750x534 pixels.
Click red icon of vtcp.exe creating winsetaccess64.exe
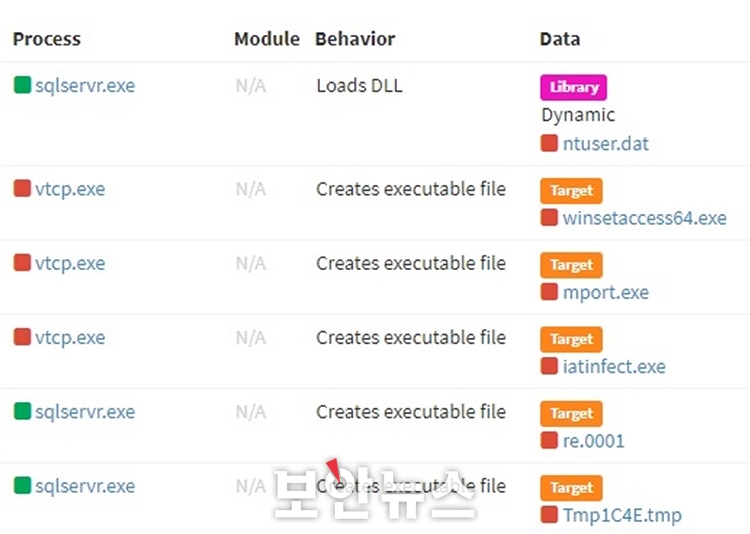pos(22,188)
